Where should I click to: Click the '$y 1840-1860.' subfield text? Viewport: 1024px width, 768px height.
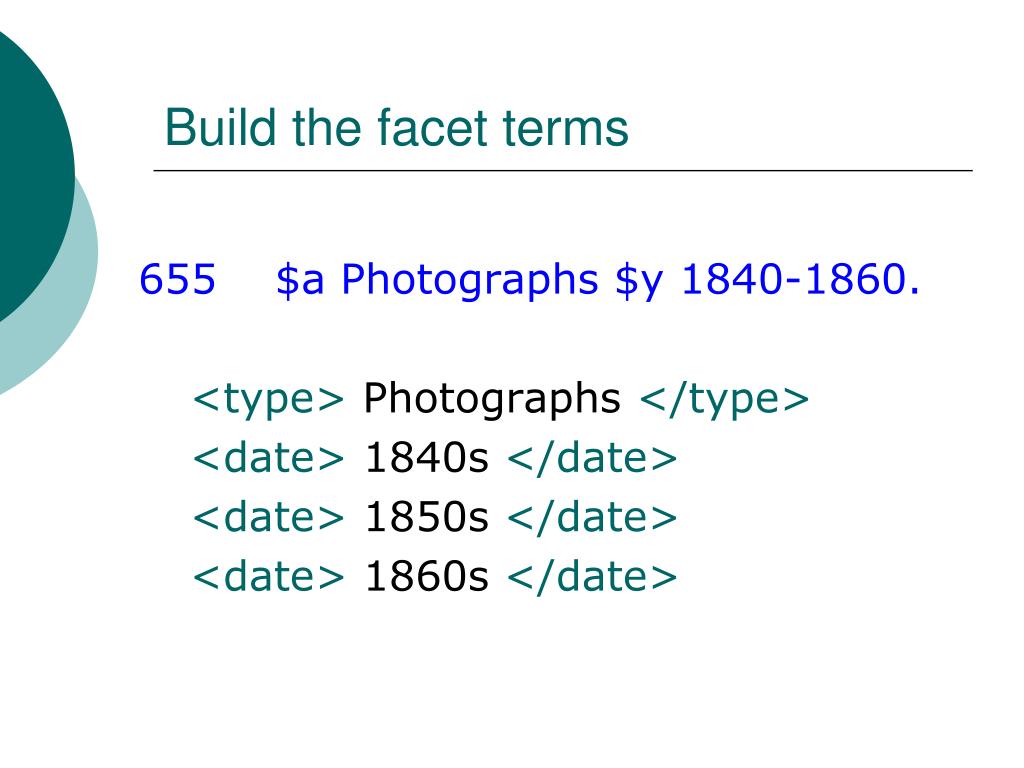(767, 281)
